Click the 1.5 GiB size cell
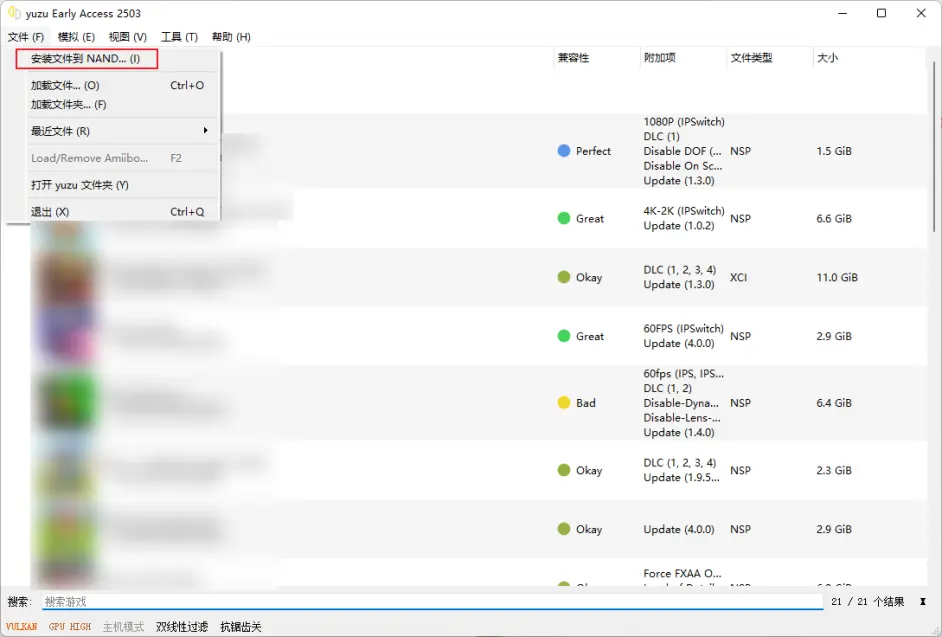Screen dimensions: 942x637 coord(834,151)
